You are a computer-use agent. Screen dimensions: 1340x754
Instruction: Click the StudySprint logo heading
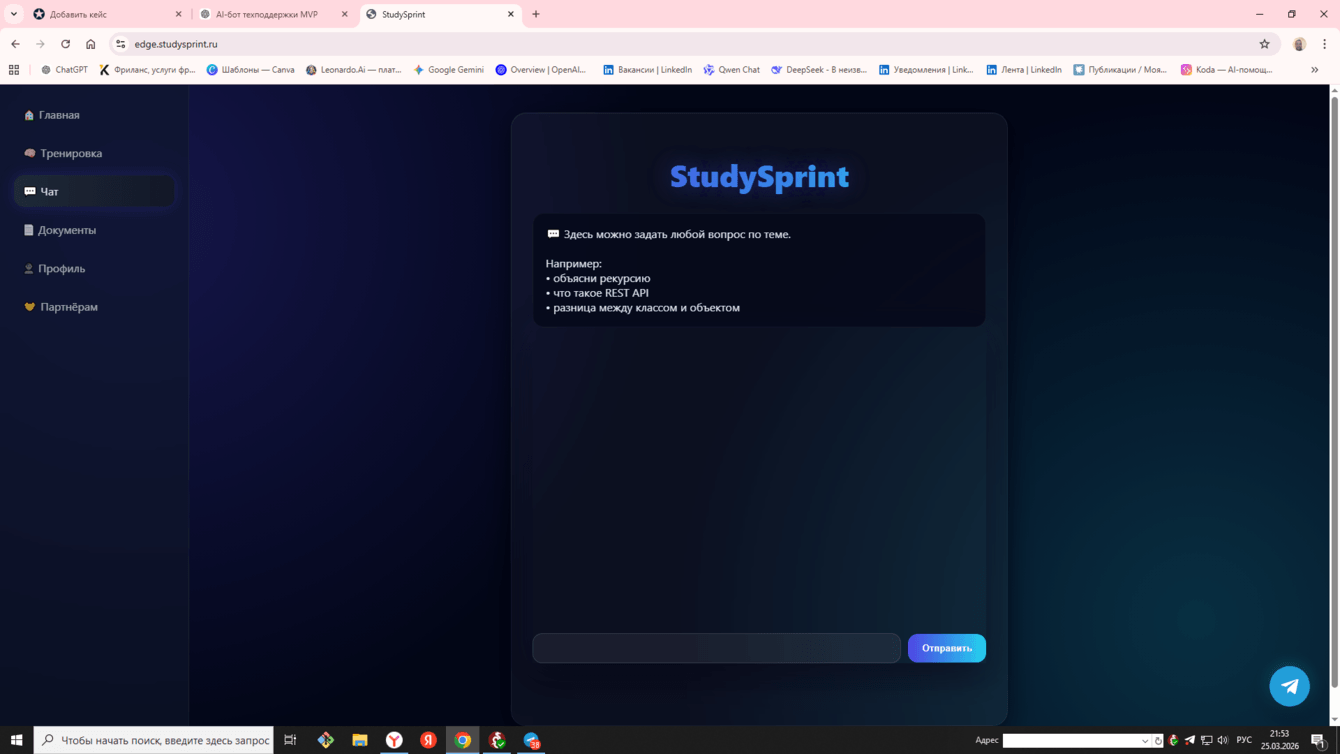click(x=759, y=177)
